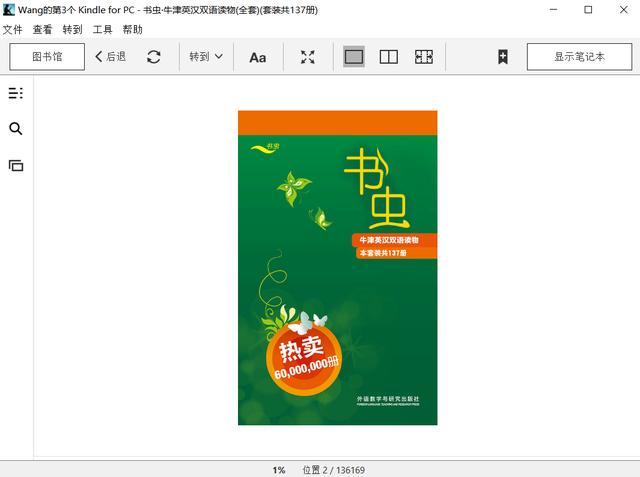Select single column page layout
The width and height of the screenshot is (640, 477).
click(x=353, y=57)
